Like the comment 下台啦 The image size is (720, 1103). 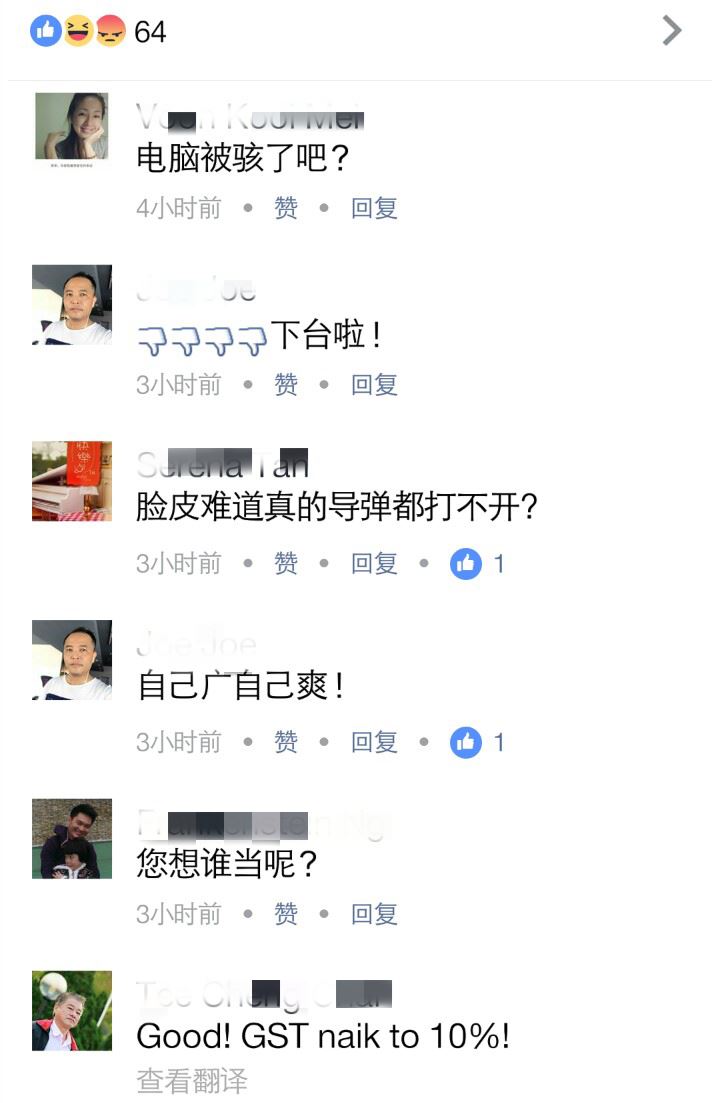285,385
